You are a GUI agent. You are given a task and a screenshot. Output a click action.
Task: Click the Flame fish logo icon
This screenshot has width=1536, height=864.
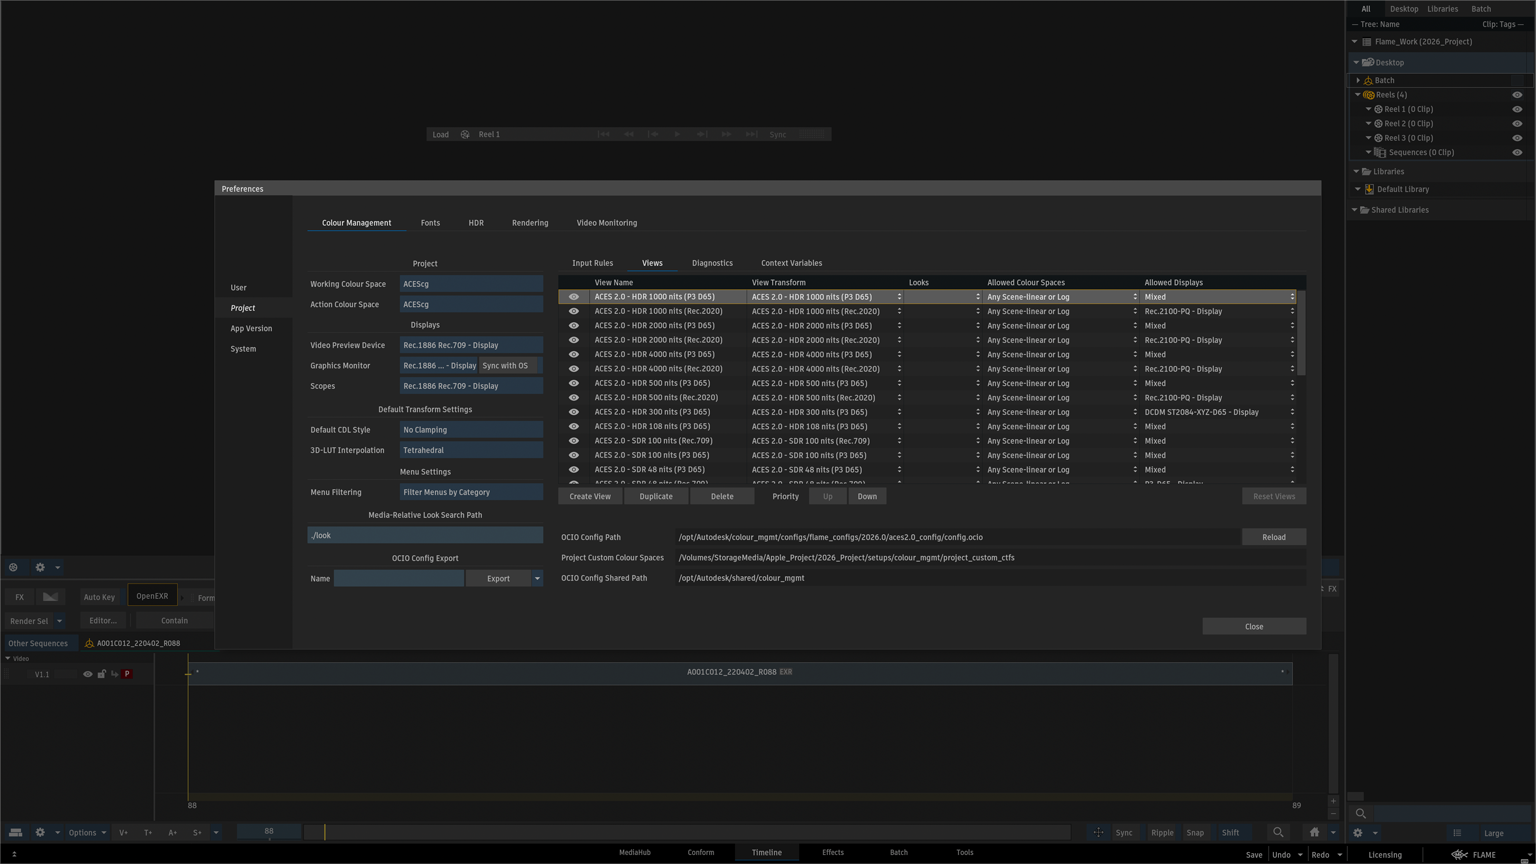[x=1459, y=855]
